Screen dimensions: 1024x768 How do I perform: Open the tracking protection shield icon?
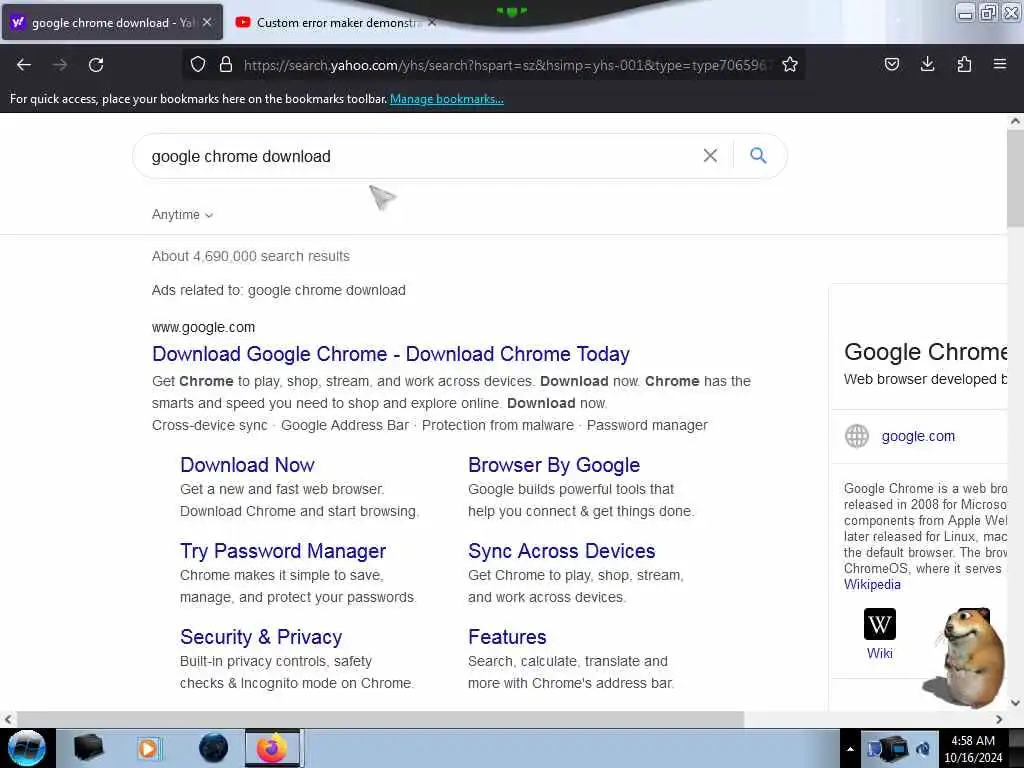click(198, 64)
